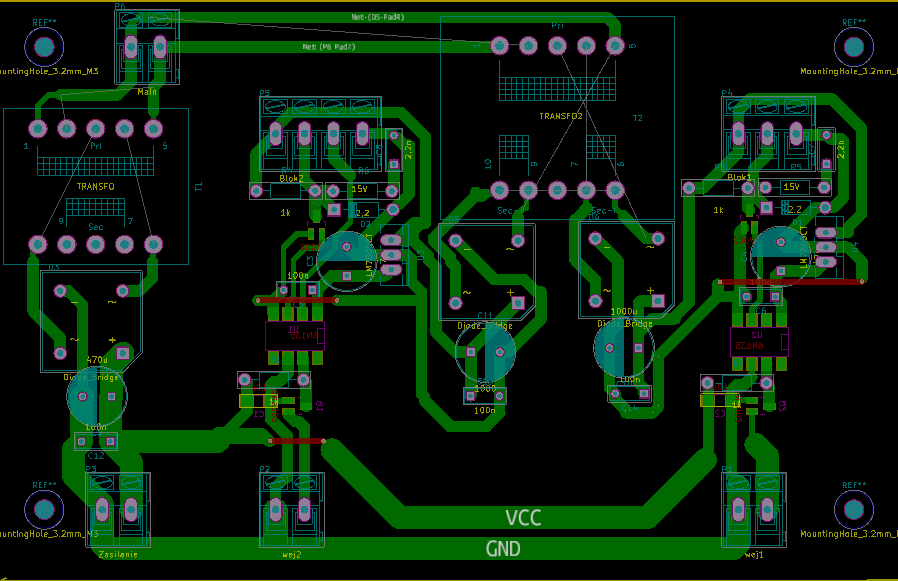Select the T1 transformer reference text
898x581 pixels.
[199, 187]
